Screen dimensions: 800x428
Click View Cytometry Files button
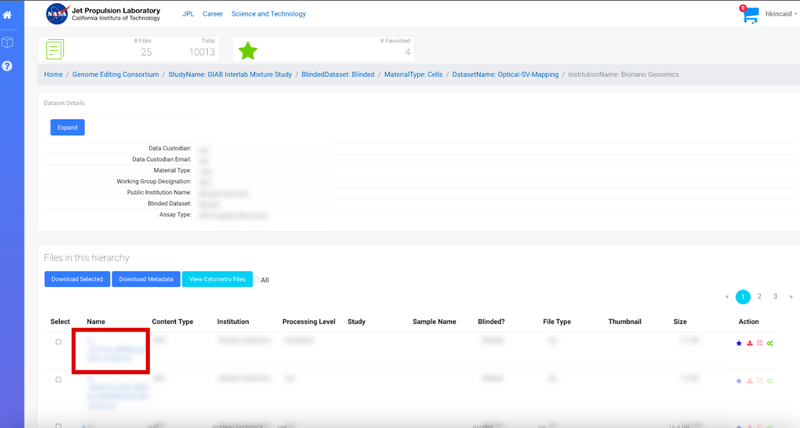pyautogui.click(x=217, y=279)
